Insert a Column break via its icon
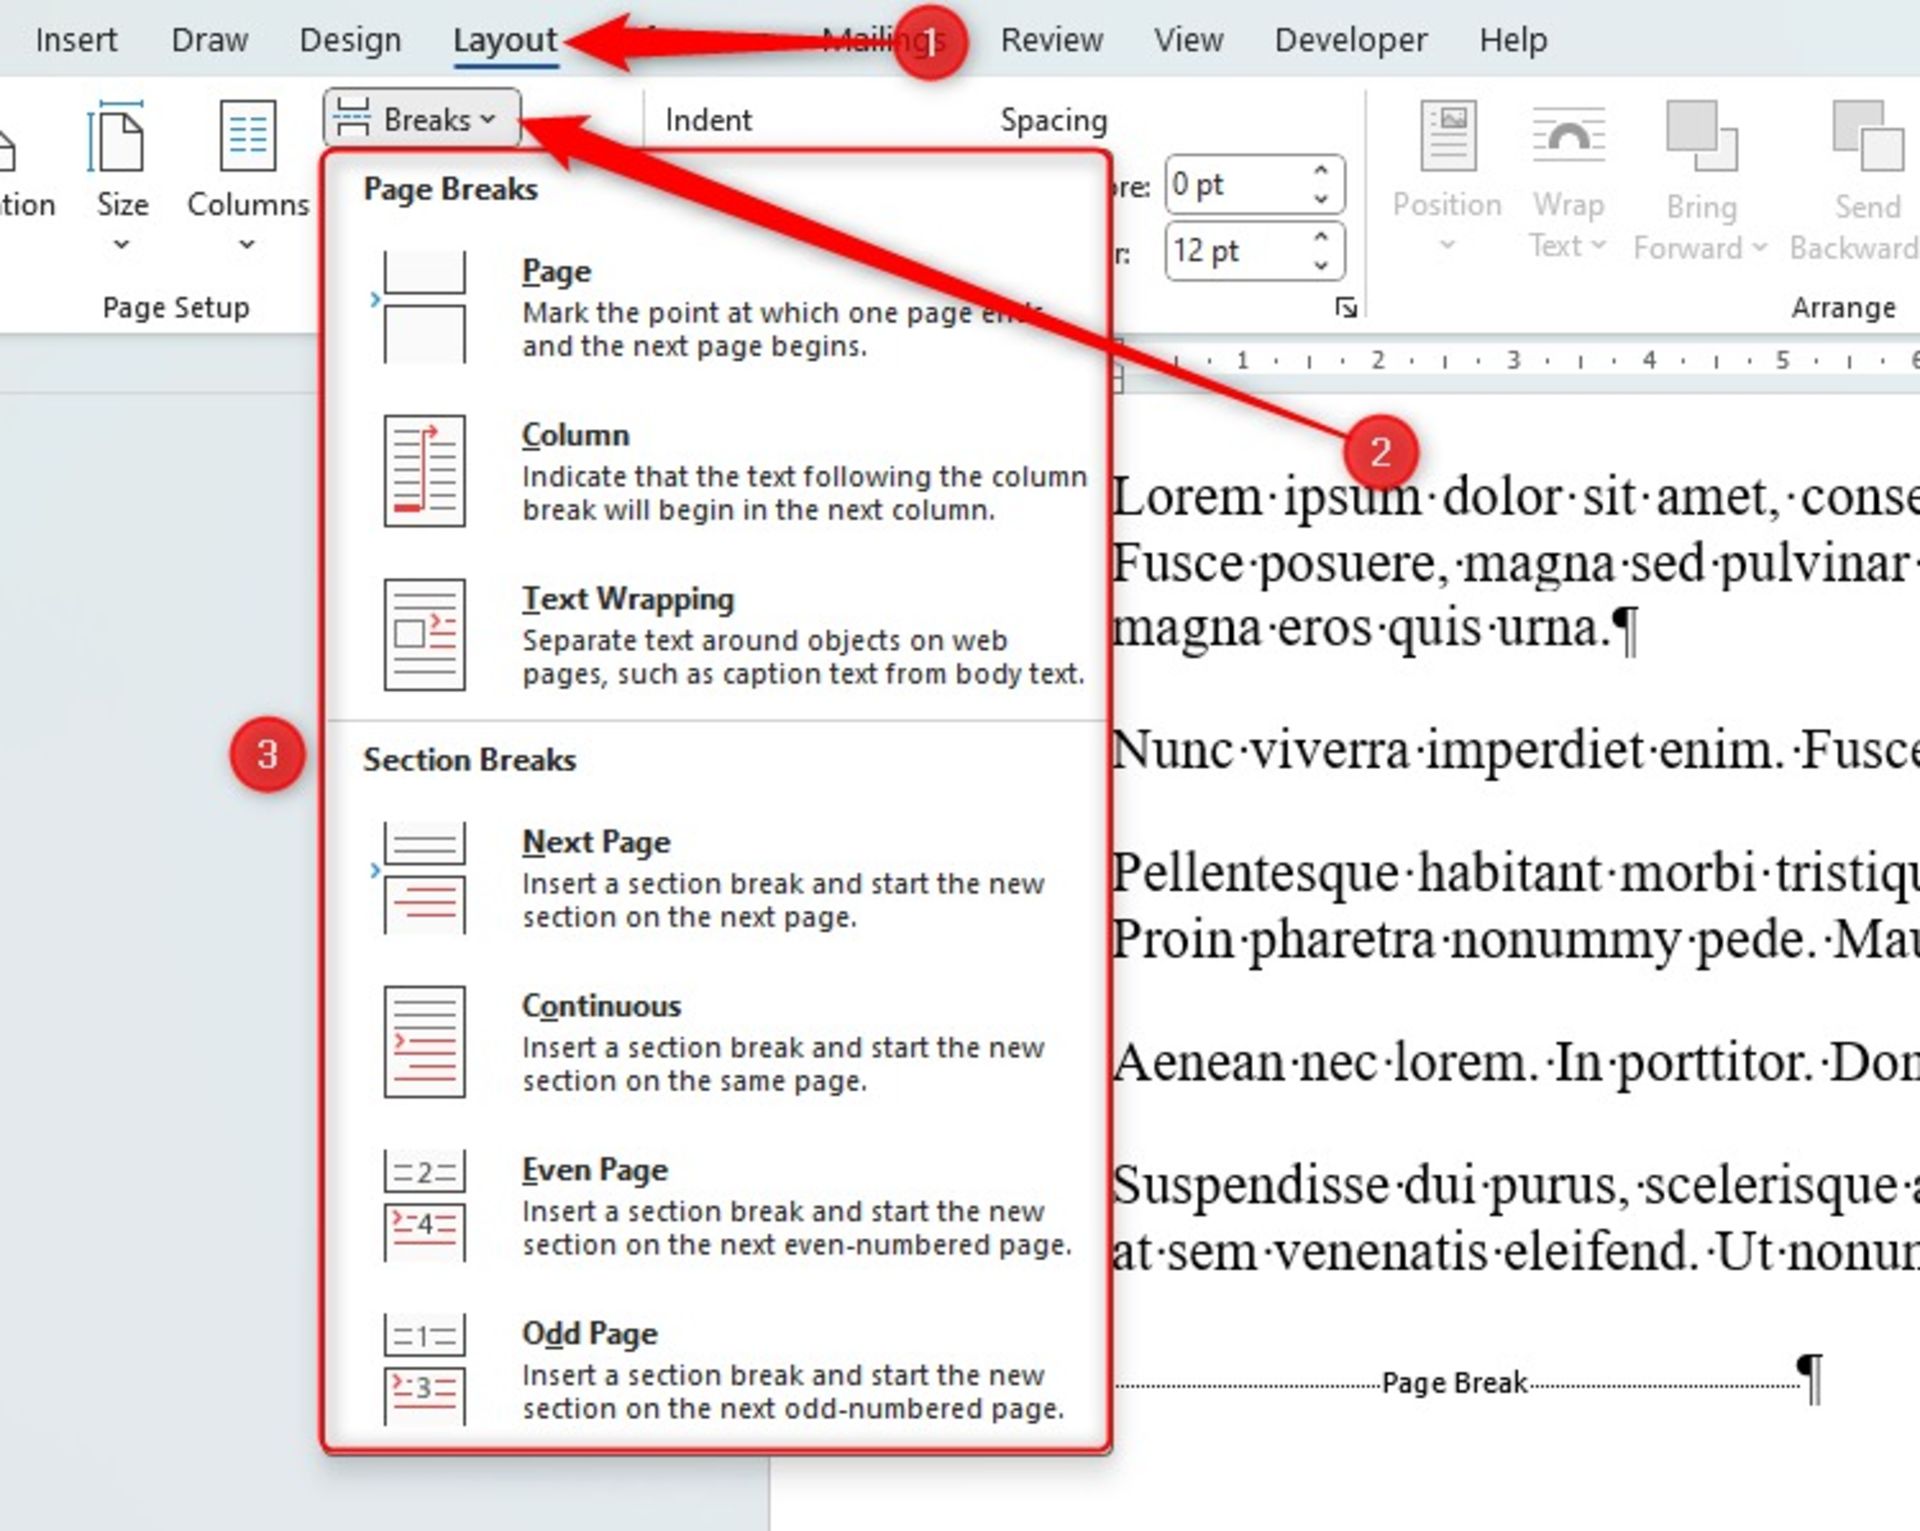1920x1531 pixels. tap(424, 471)
